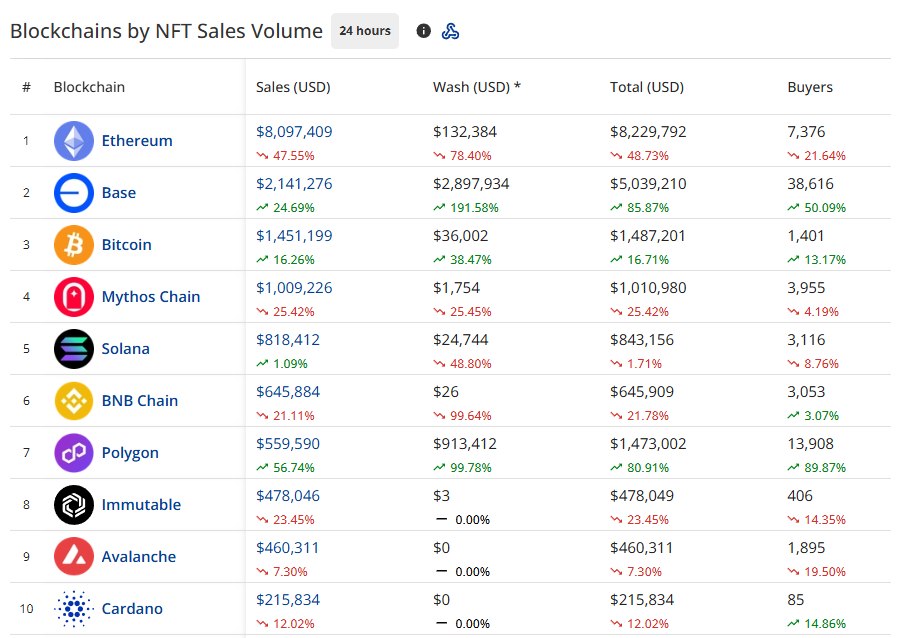Click the Solana logo icon

click(x=73, y=349)
